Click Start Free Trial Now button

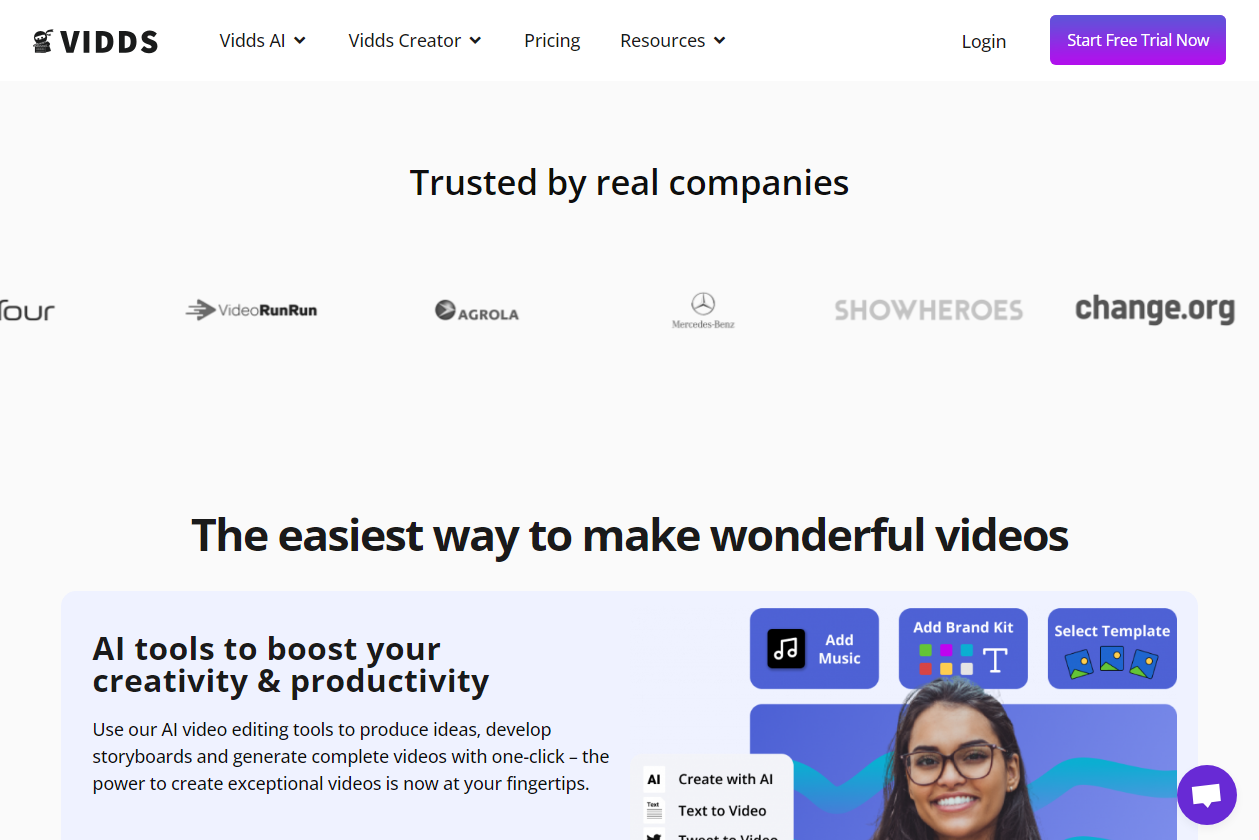pyautogui.click(x=1138, y=40)
